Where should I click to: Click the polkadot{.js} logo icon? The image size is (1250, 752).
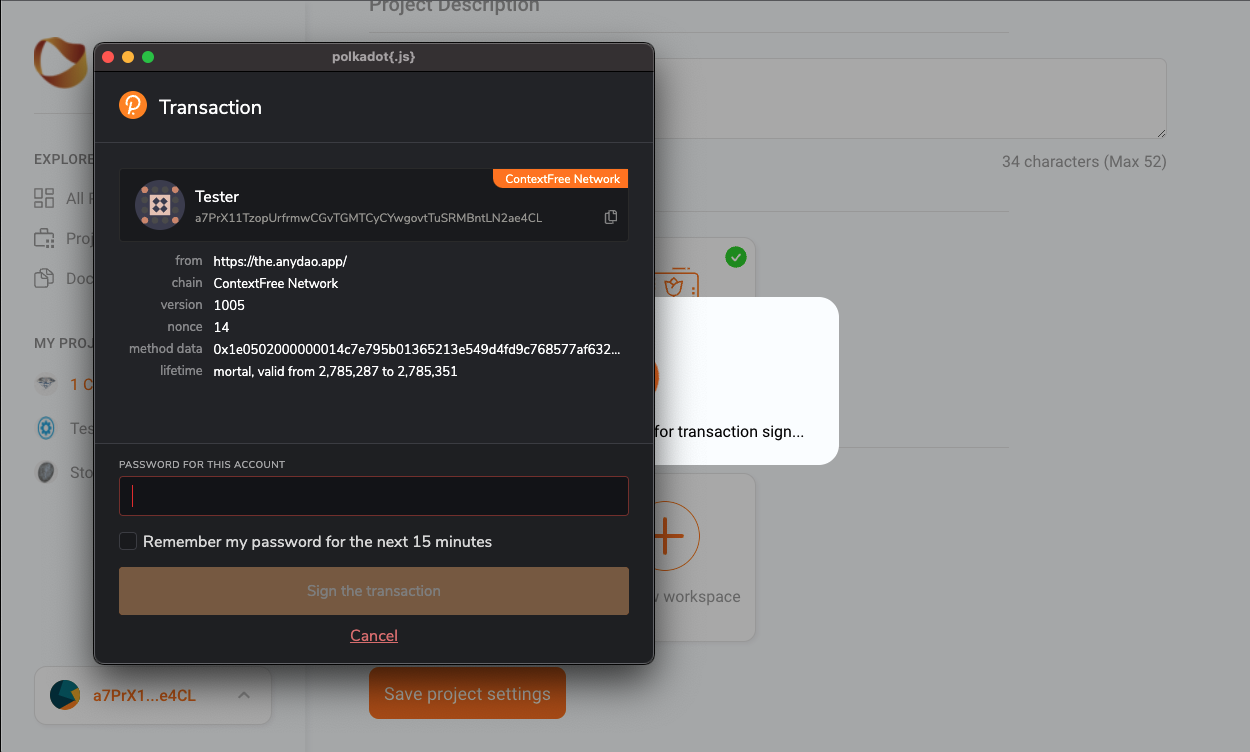click(x=133, y=105)
